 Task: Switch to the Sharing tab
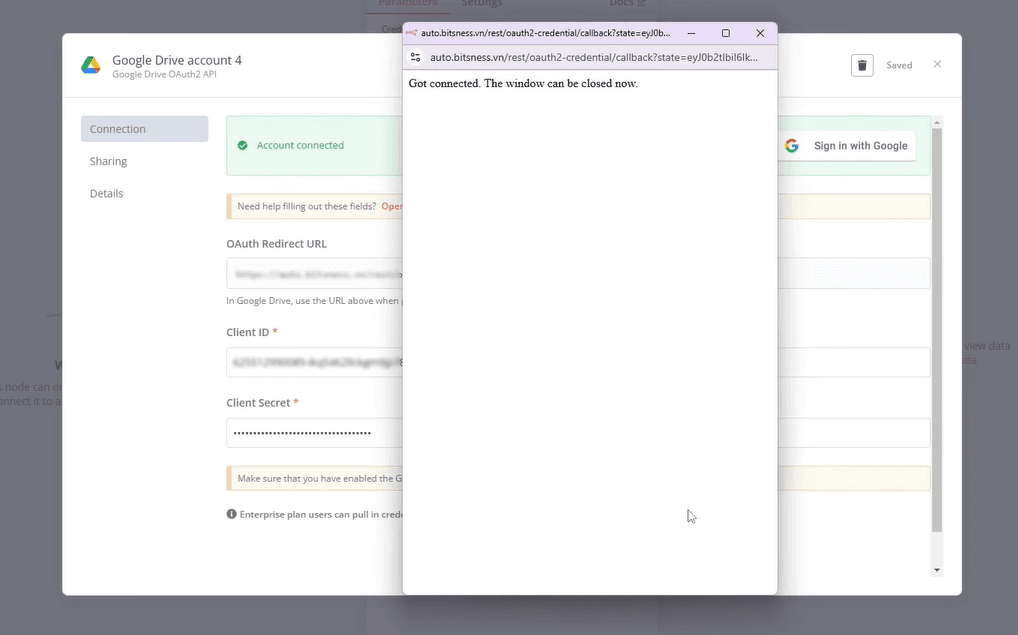click(108, 161)
